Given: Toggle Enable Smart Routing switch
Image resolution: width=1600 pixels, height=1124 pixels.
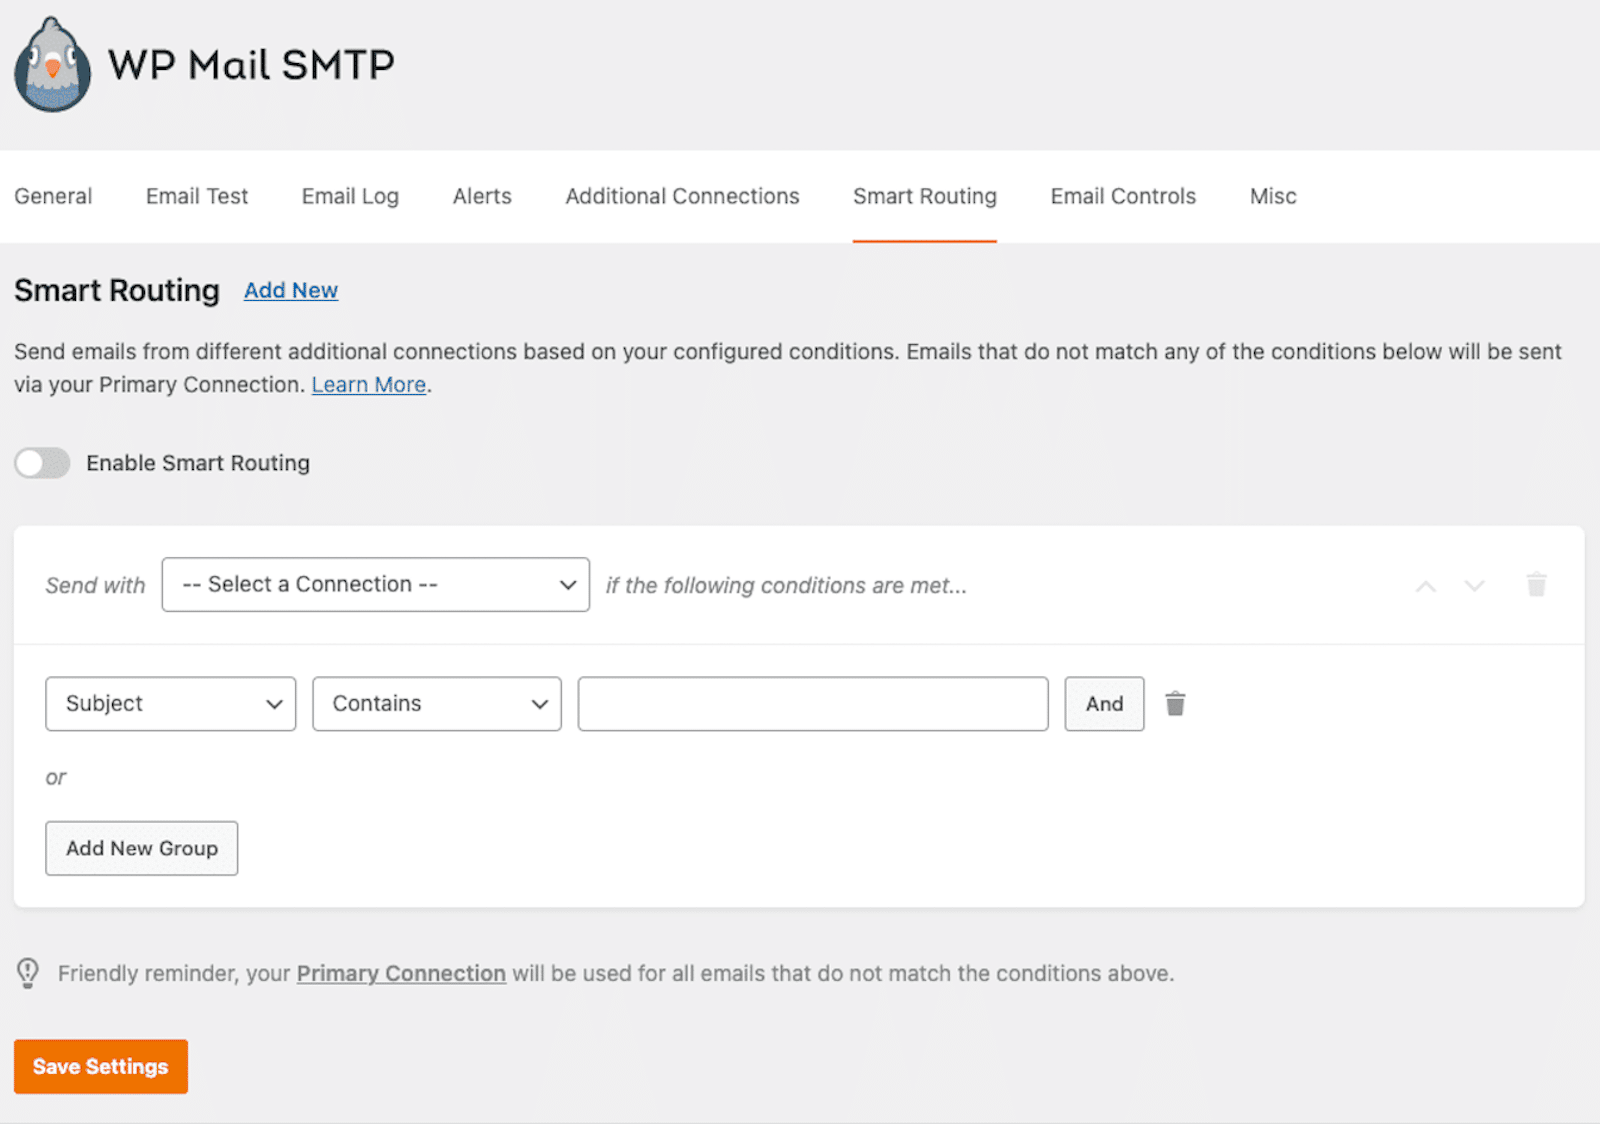Looking at the screenshot, I should click(x=42, y=463).
